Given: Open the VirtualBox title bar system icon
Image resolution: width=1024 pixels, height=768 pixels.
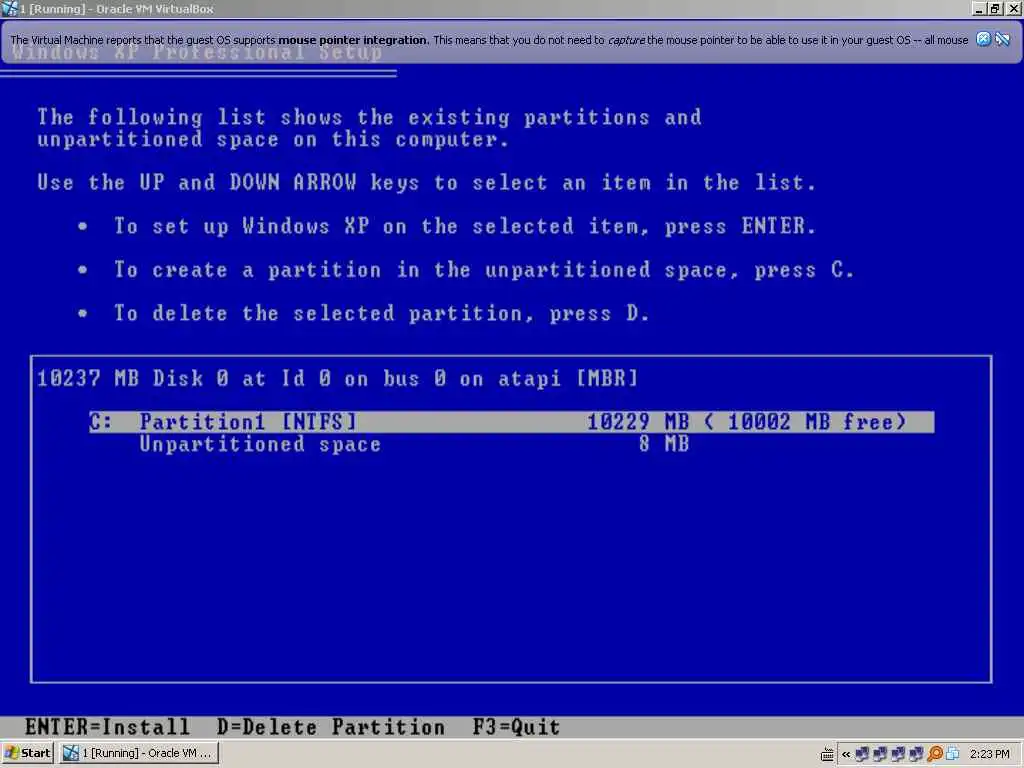Looking at the screenshot, I should 8,8.
